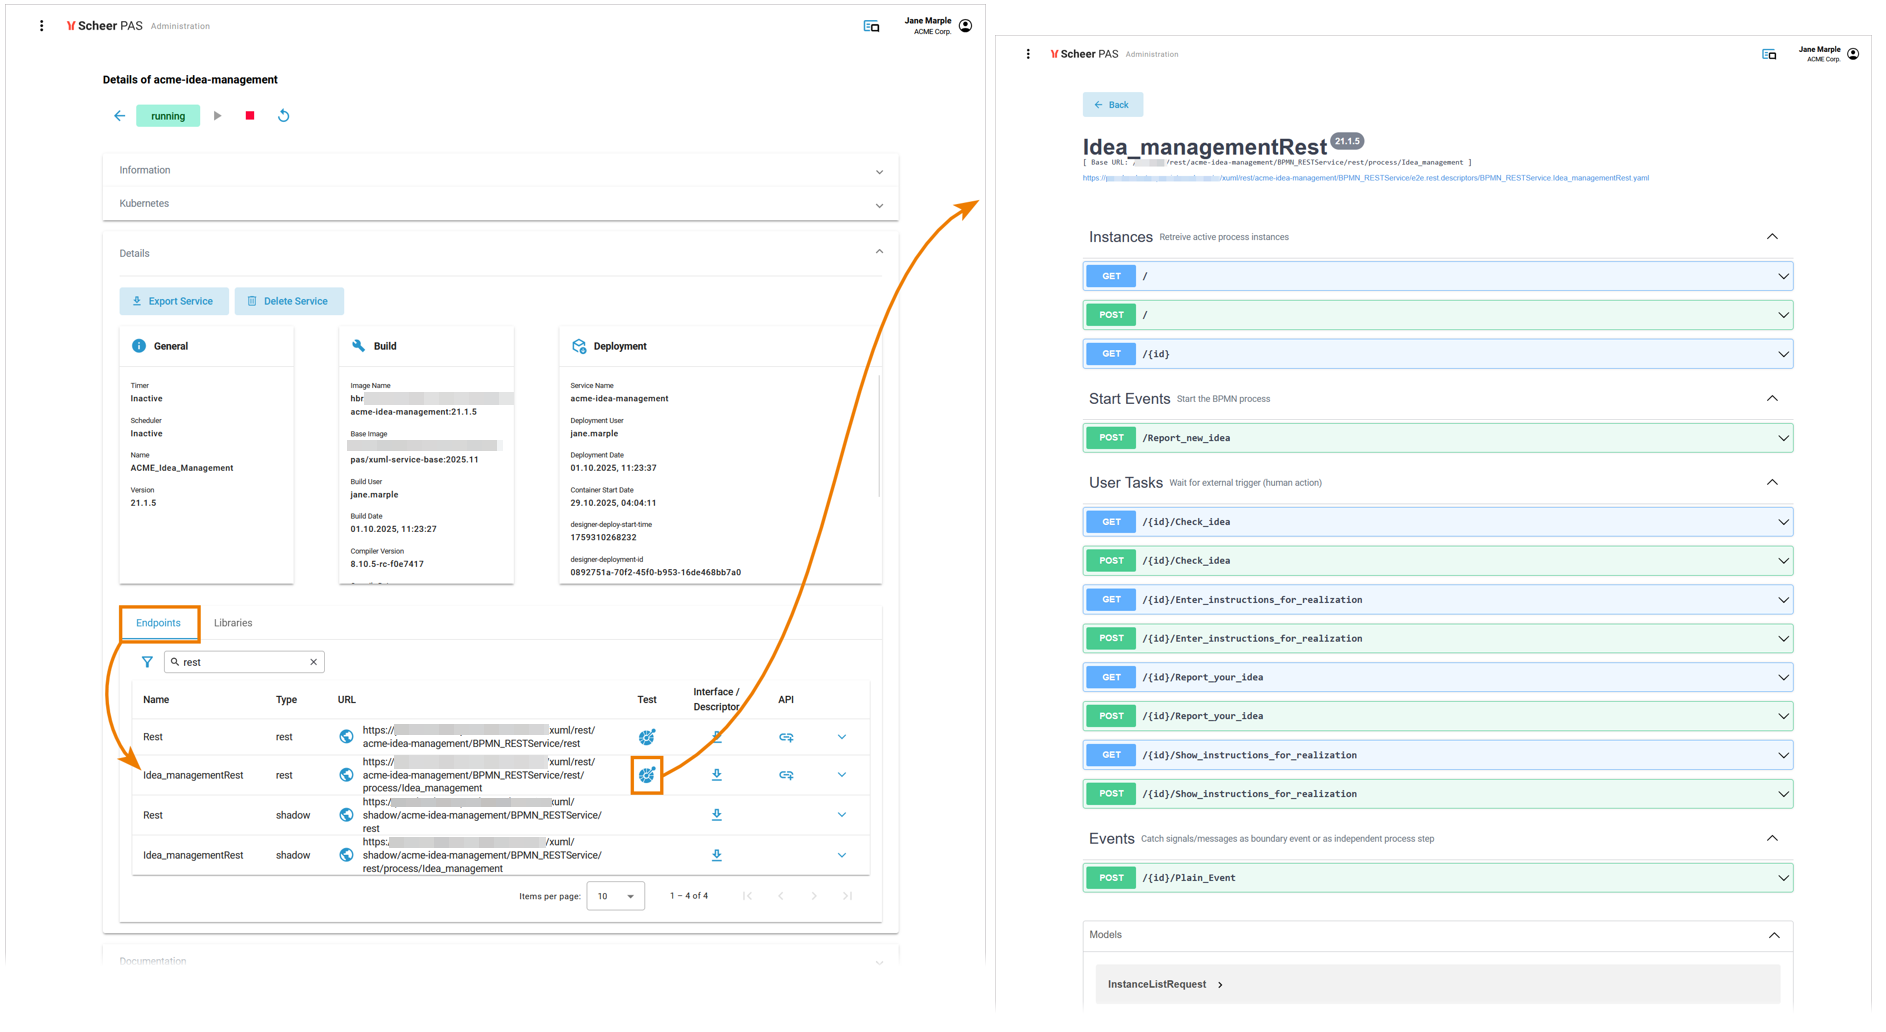
Task: Clear the endpoint search field text
Action: point(314,662)
